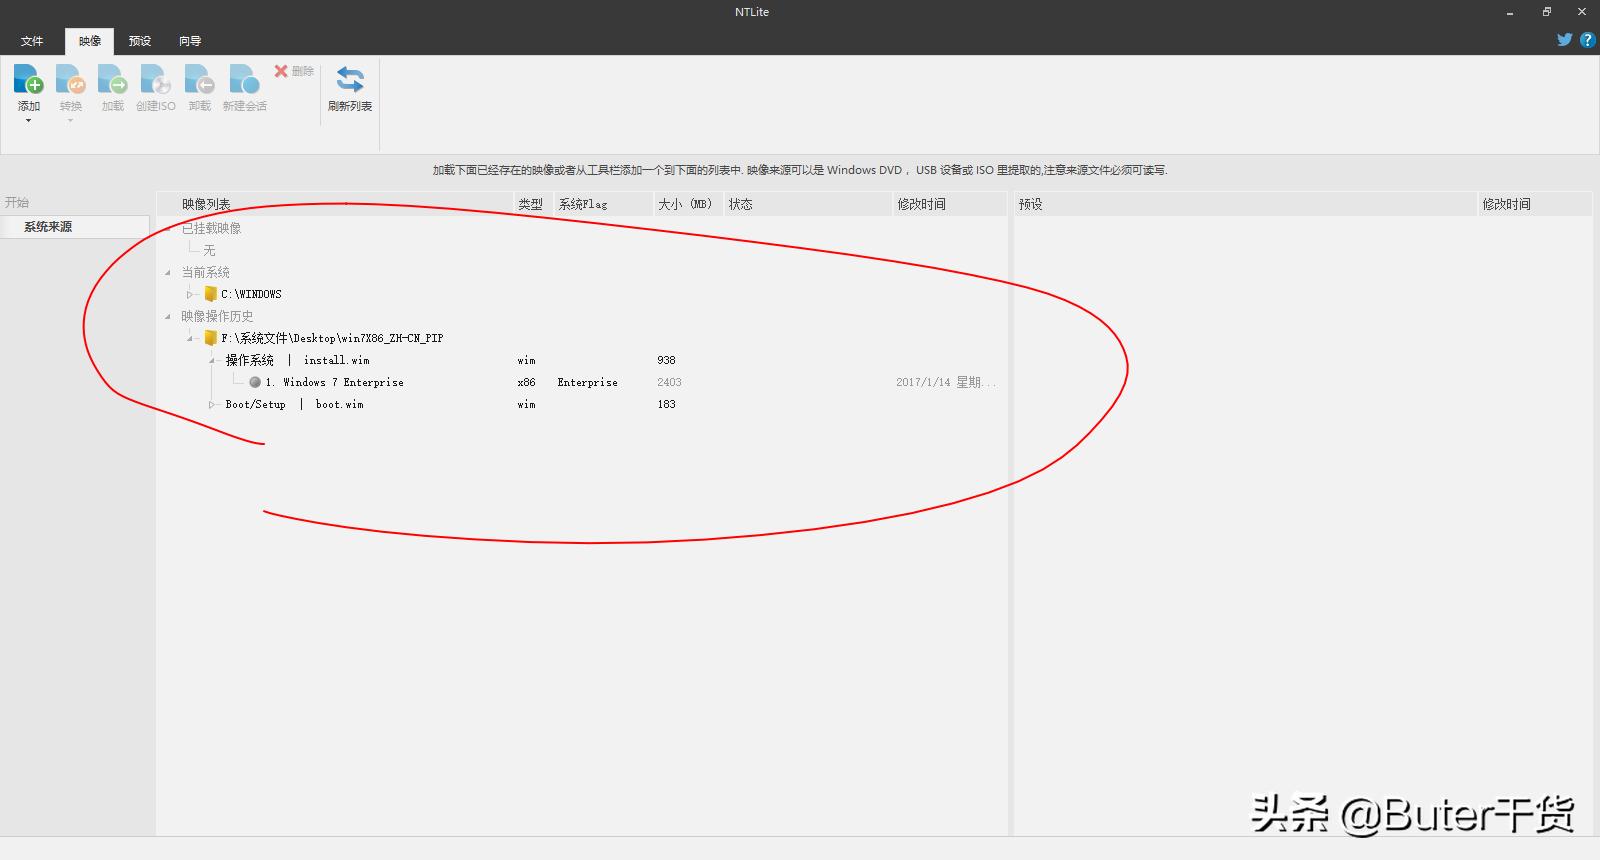
Task: Click the 加载 (Load) toolbar icon
Action: [x=112, y=79]
